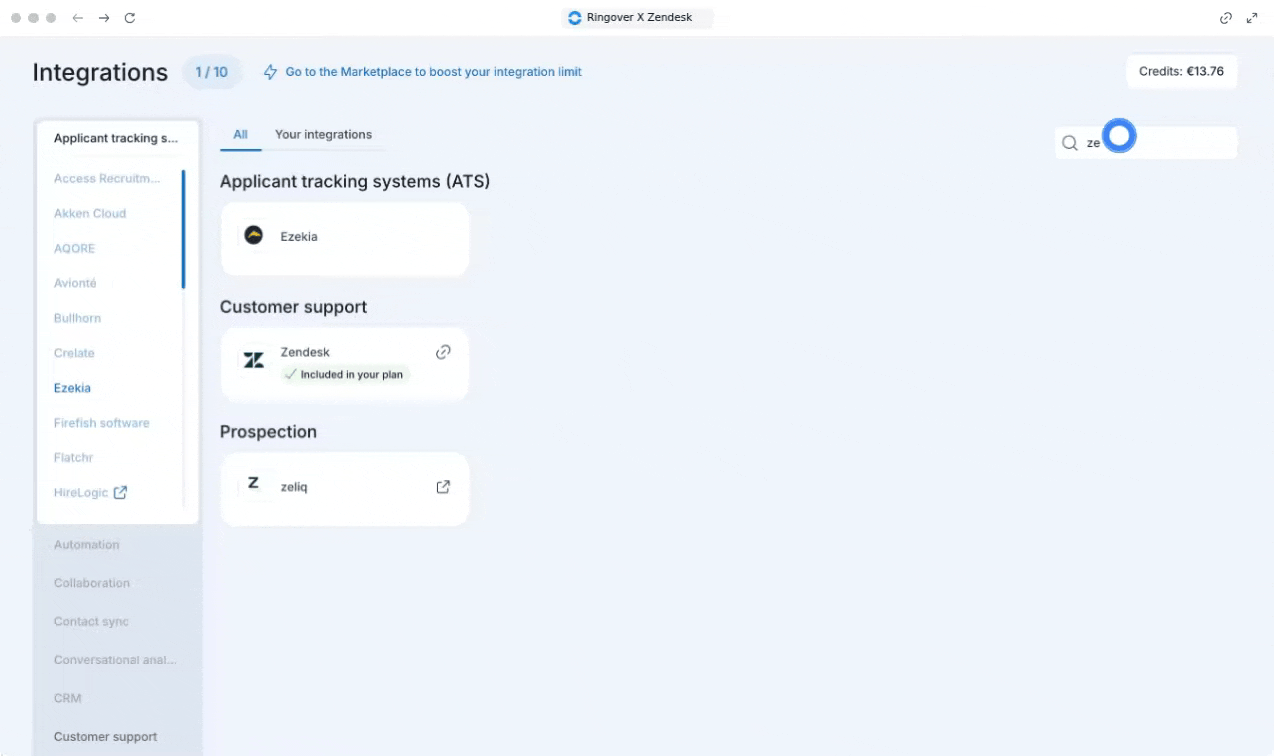The image size is (1274, 756).
Task: Click the lightning bolt Marketplace icon
Action: (270, 72)
